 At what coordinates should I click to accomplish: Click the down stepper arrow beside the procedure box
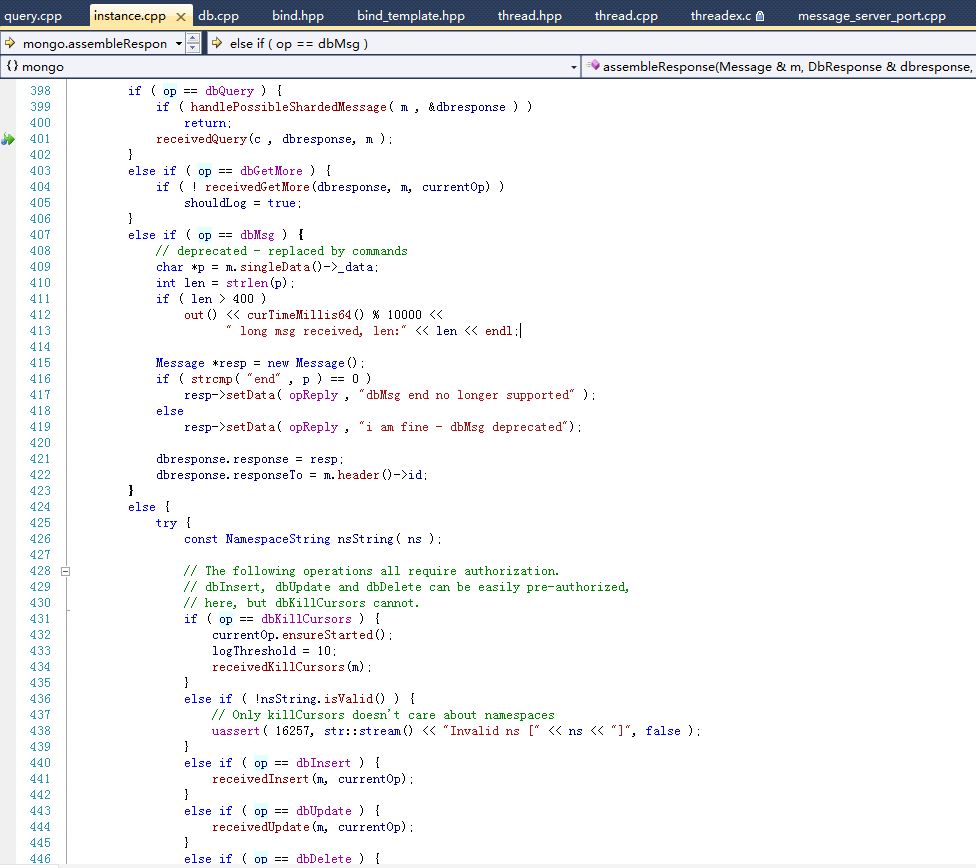coord(192,48)
